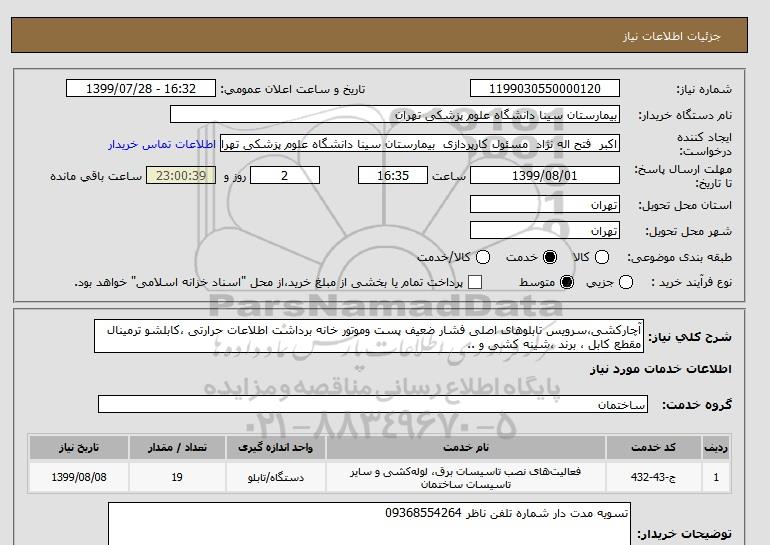
Task: Click the اطلاعات خدمات مورد نیاز section heading
Action: (x=660, y=369)
